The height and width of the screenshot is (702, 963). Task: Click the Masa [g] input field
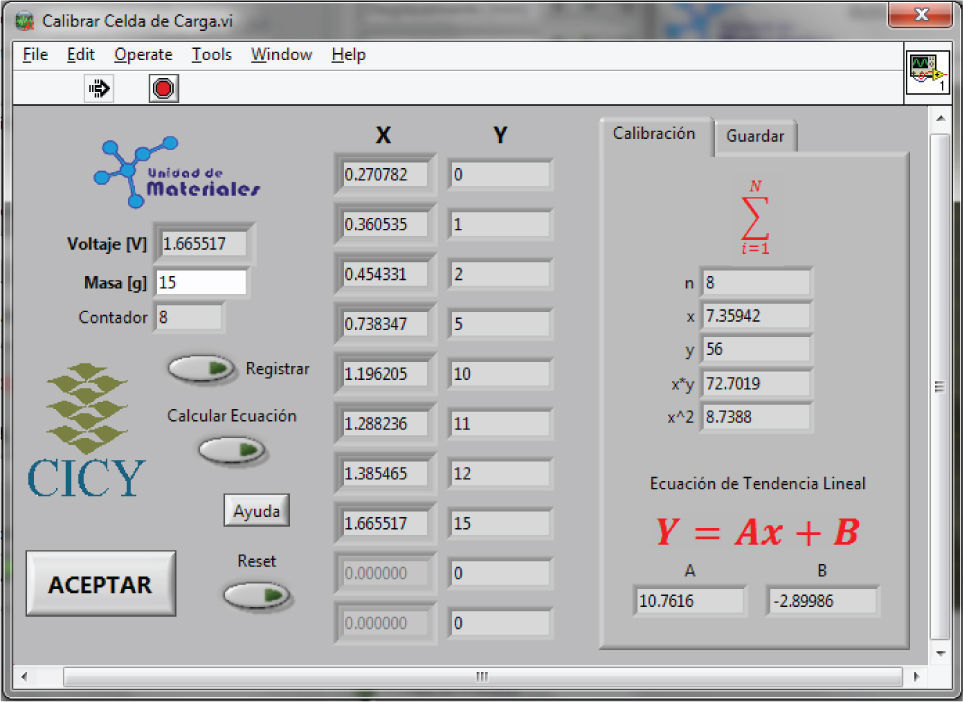click(x=201, y=283)
